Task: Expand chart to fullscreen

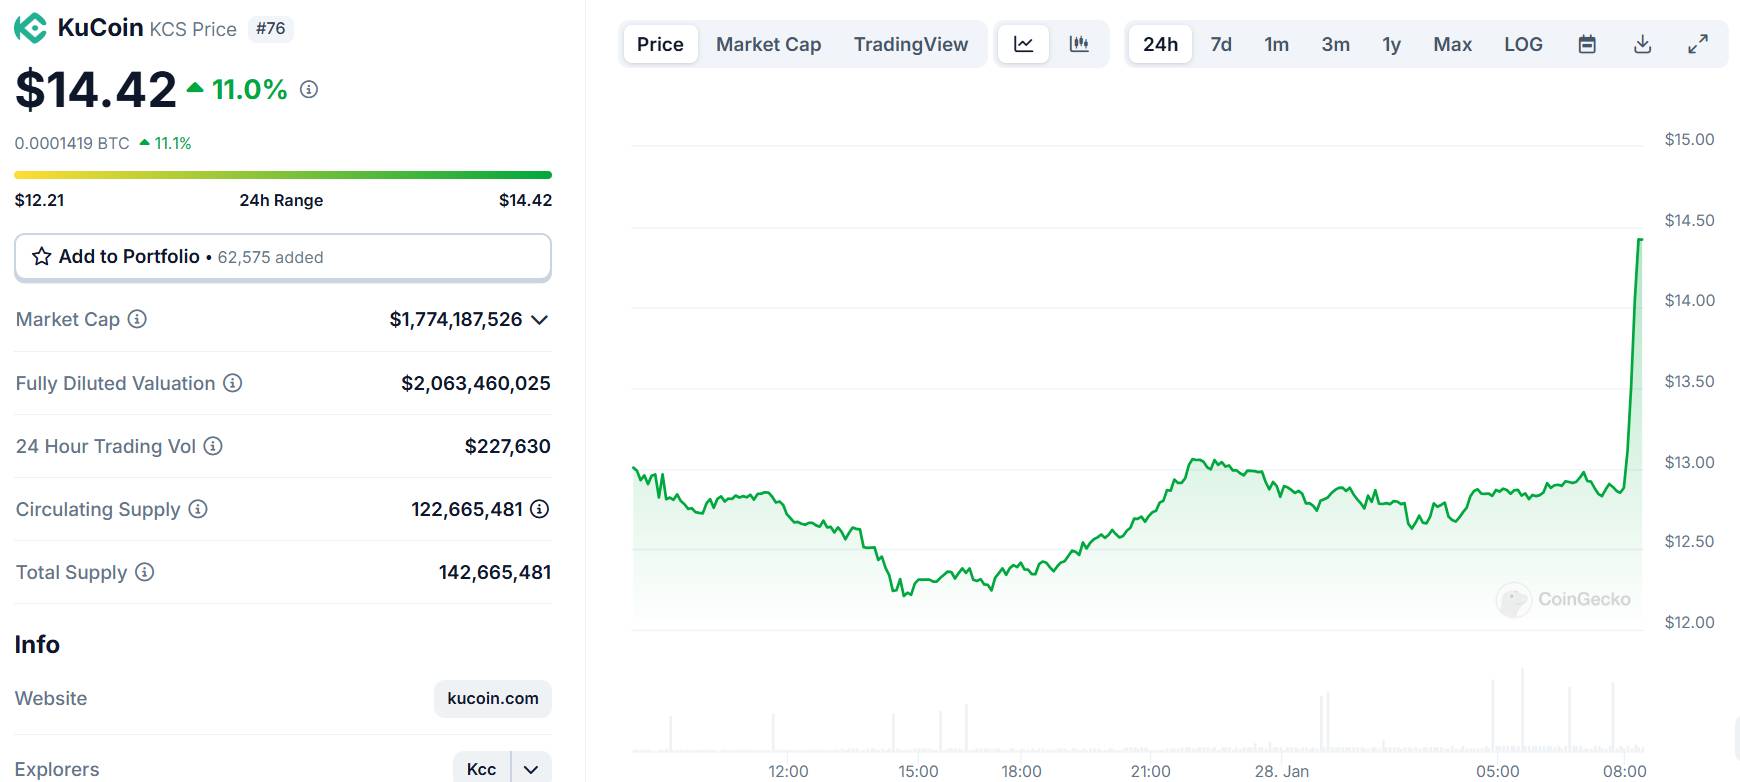Action: 1698,44
